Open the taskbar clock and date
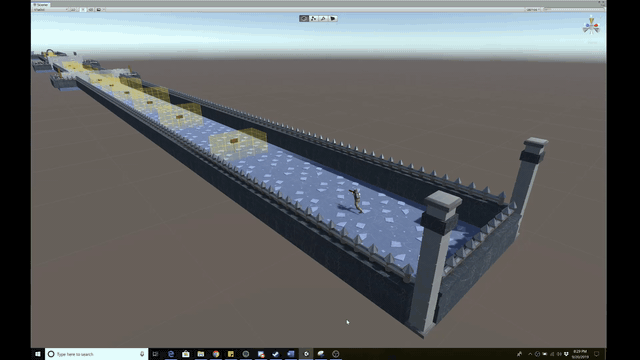 [x=580, y=354]
